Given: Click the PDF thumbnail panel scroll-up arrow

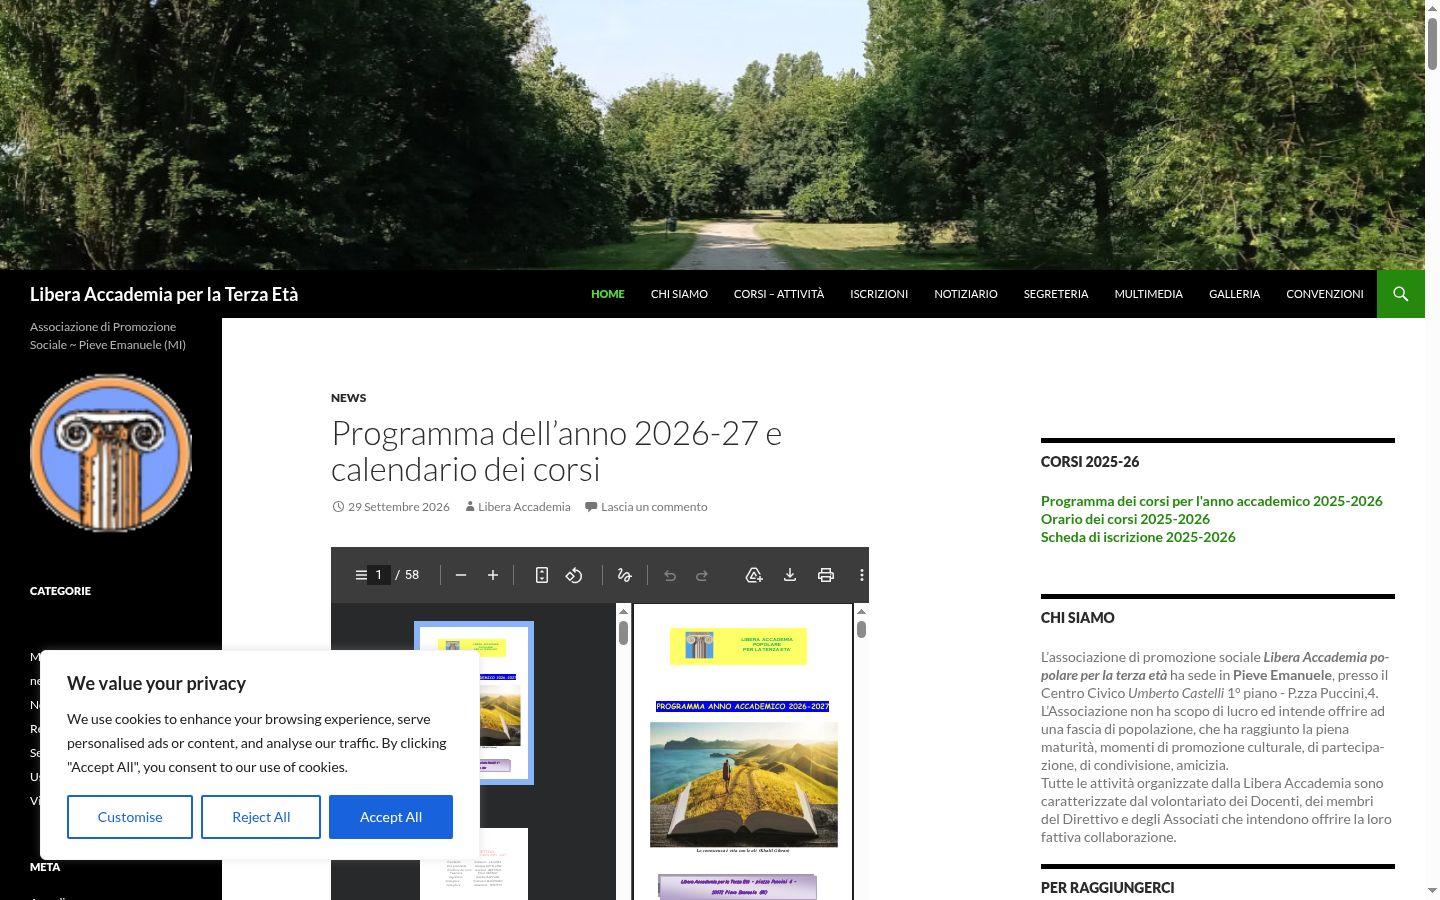Looking at the screenshot, I should pyautogui.click(x=623, y=611).
